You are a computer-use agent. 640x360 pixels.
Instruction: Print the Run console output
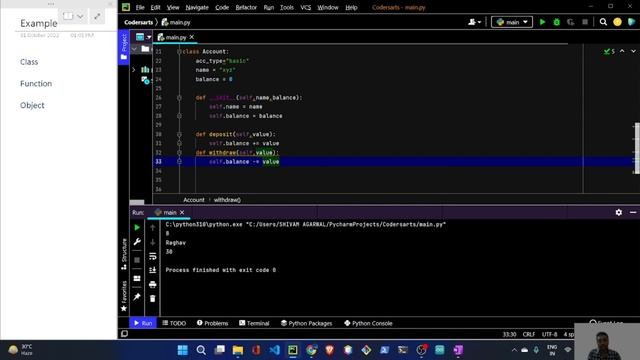153,284
